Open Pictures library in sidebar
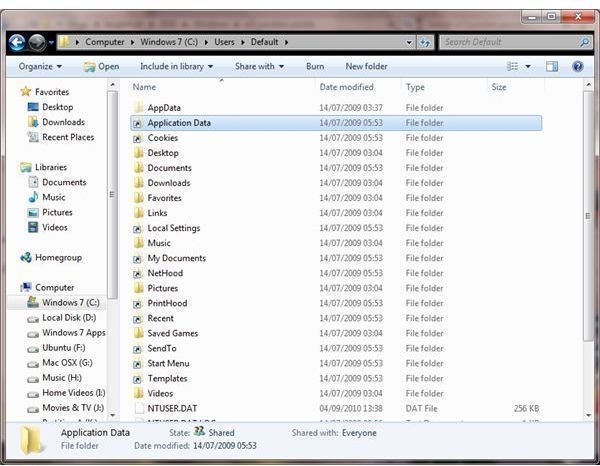 (50, 212)
